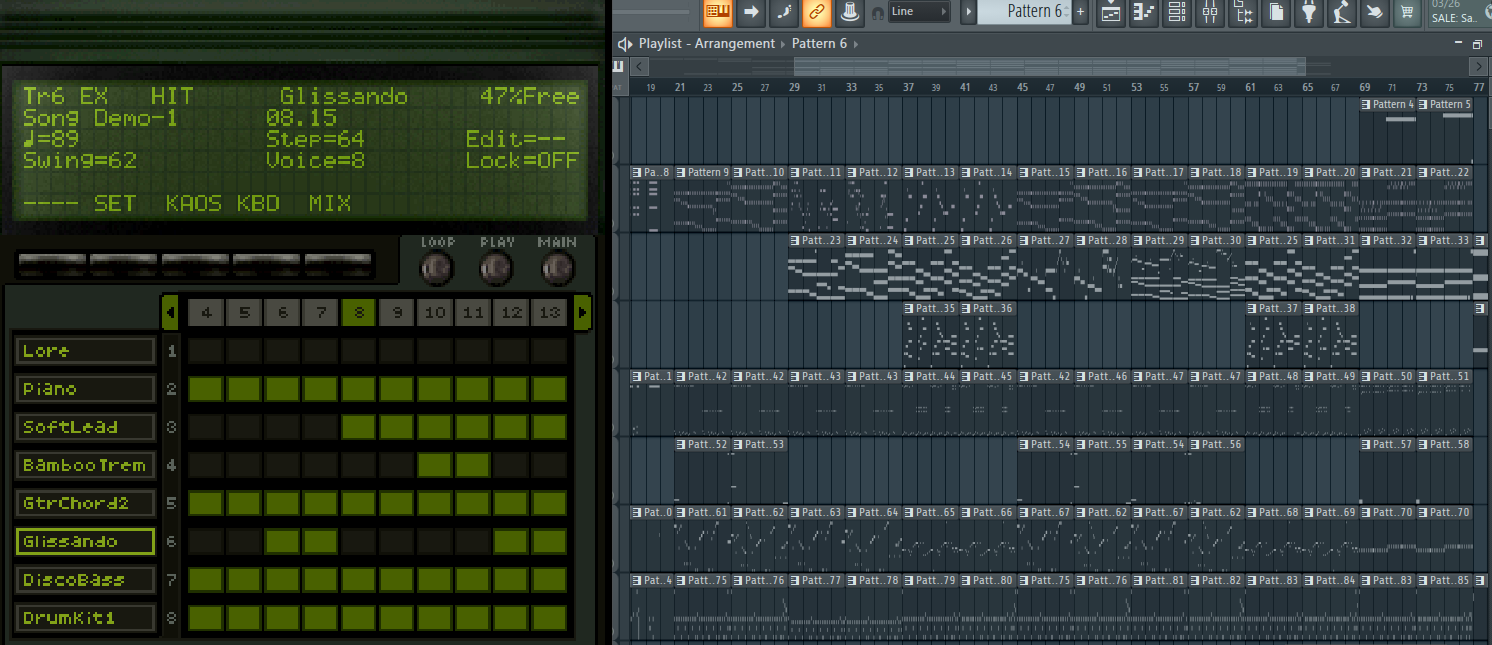Open the Mixer view icon
Screen dimensions: 1492x645
coord(1210,12)
